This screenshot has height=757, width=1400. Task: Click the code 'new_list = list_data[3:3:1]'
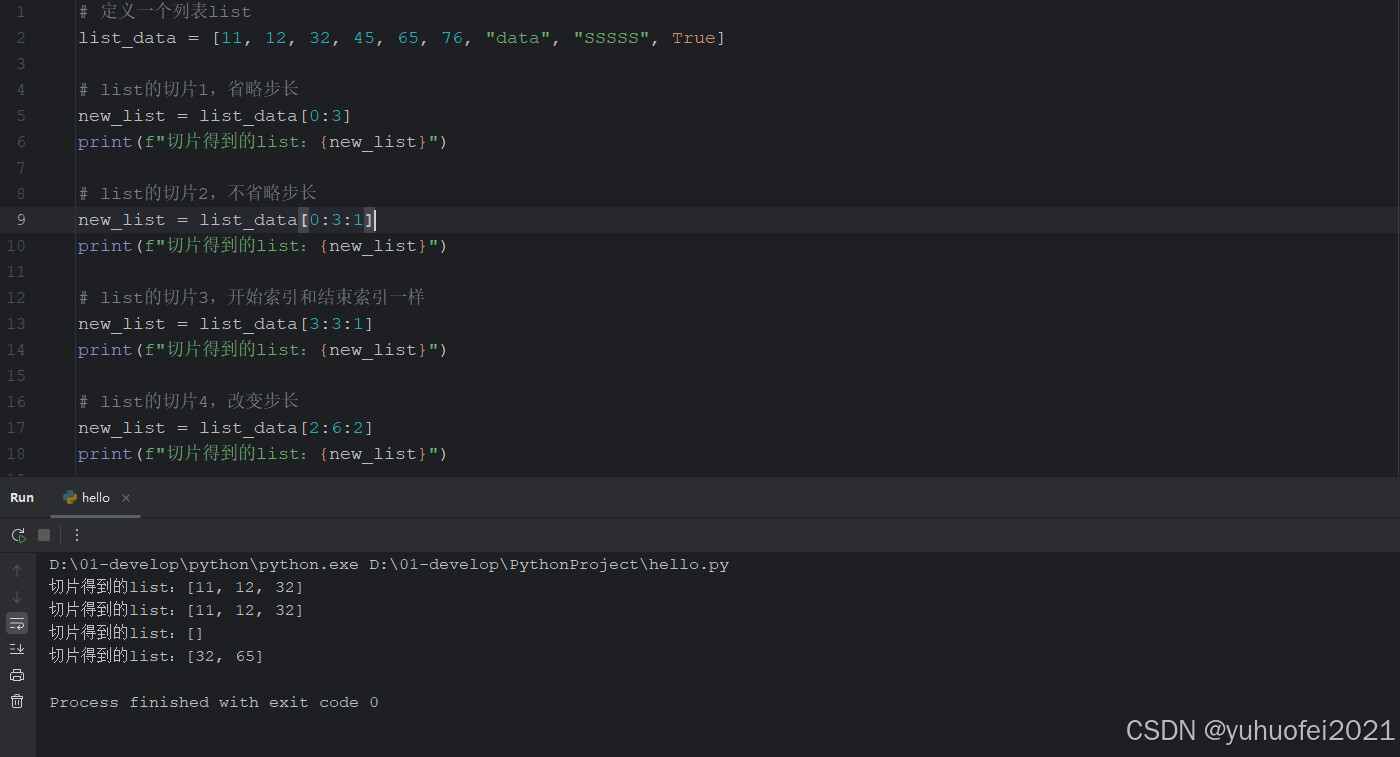(x=226, y=324)
